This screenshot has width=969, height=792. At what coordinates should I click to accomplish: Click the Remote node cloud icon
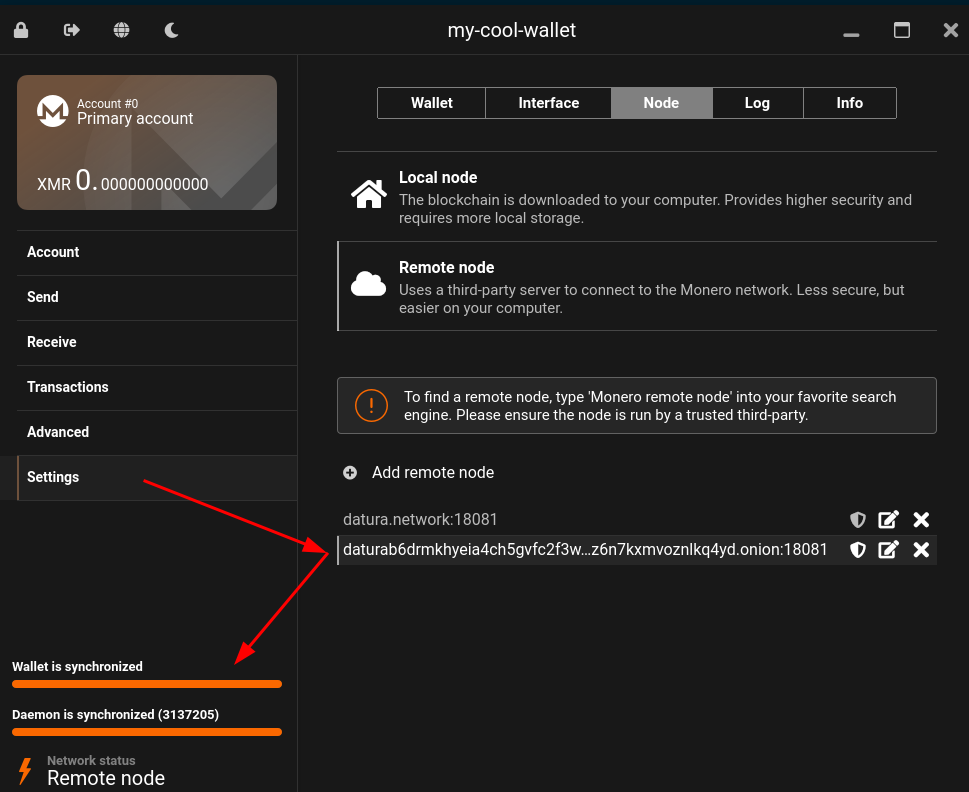368,284
